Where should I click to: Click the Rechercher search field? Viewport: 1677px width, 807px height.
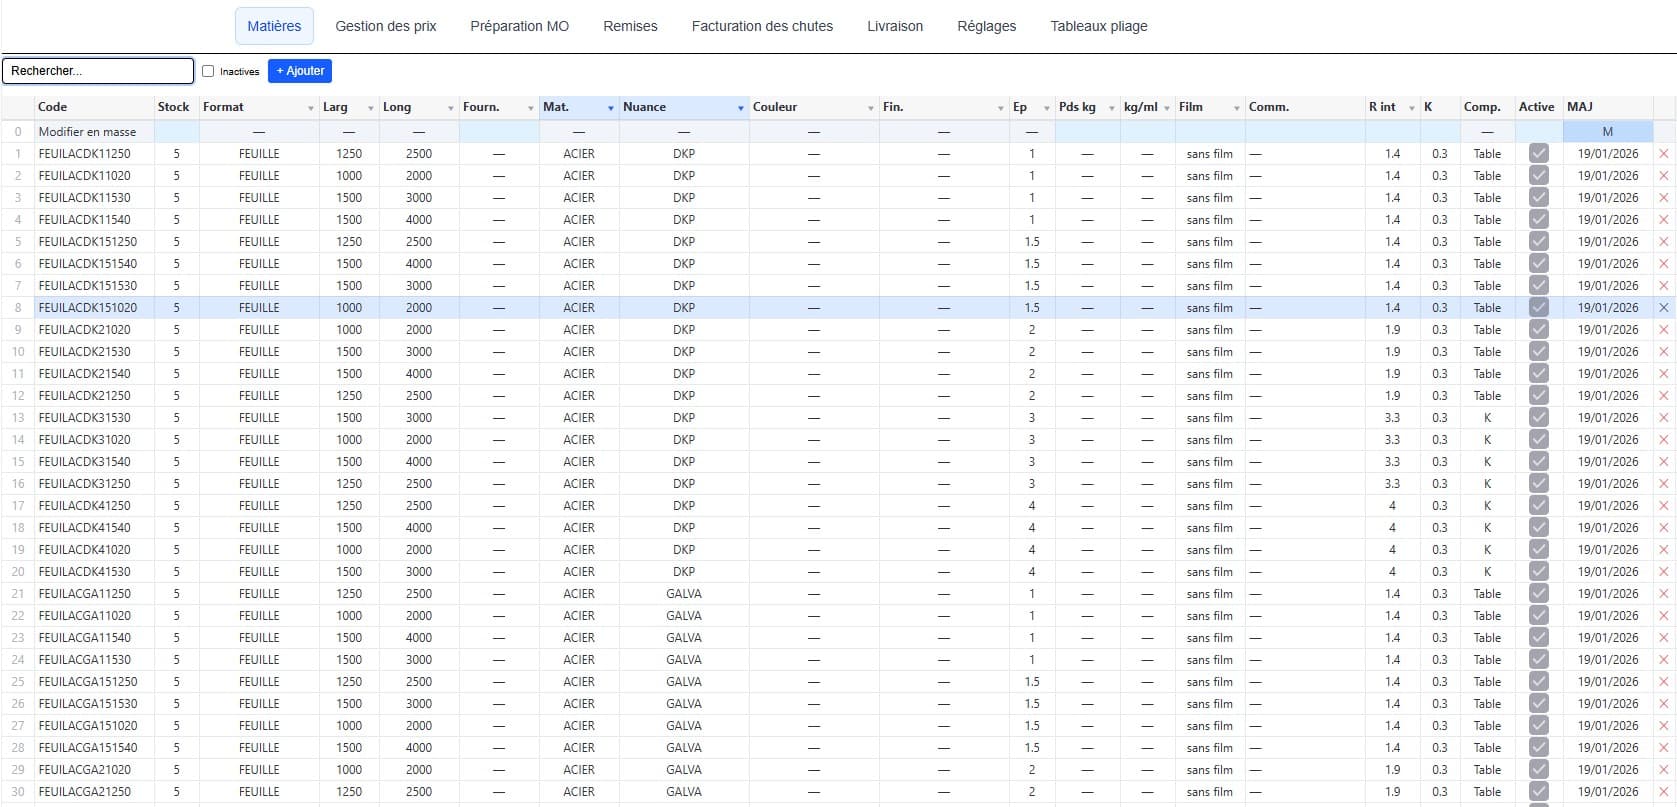(98, 71)
